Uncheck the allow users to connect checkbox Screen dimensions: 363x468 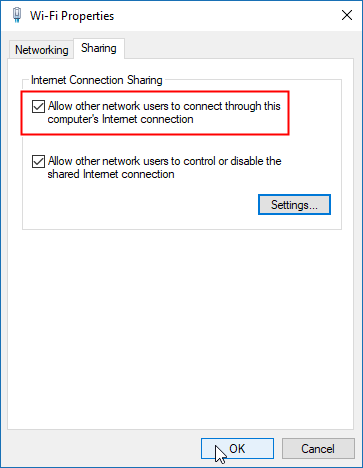coord(38,107)
